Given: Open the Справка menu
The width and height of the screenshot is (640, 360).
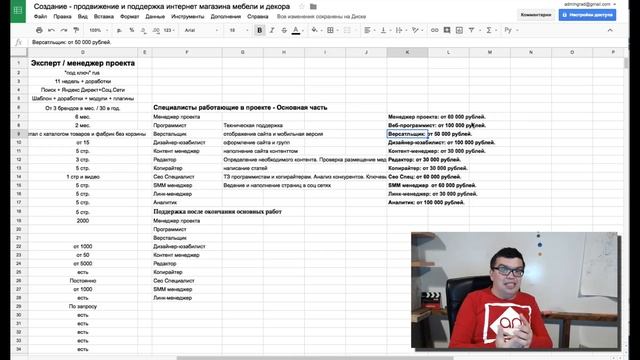Looking at the screenshot, I should coord(258,17).
